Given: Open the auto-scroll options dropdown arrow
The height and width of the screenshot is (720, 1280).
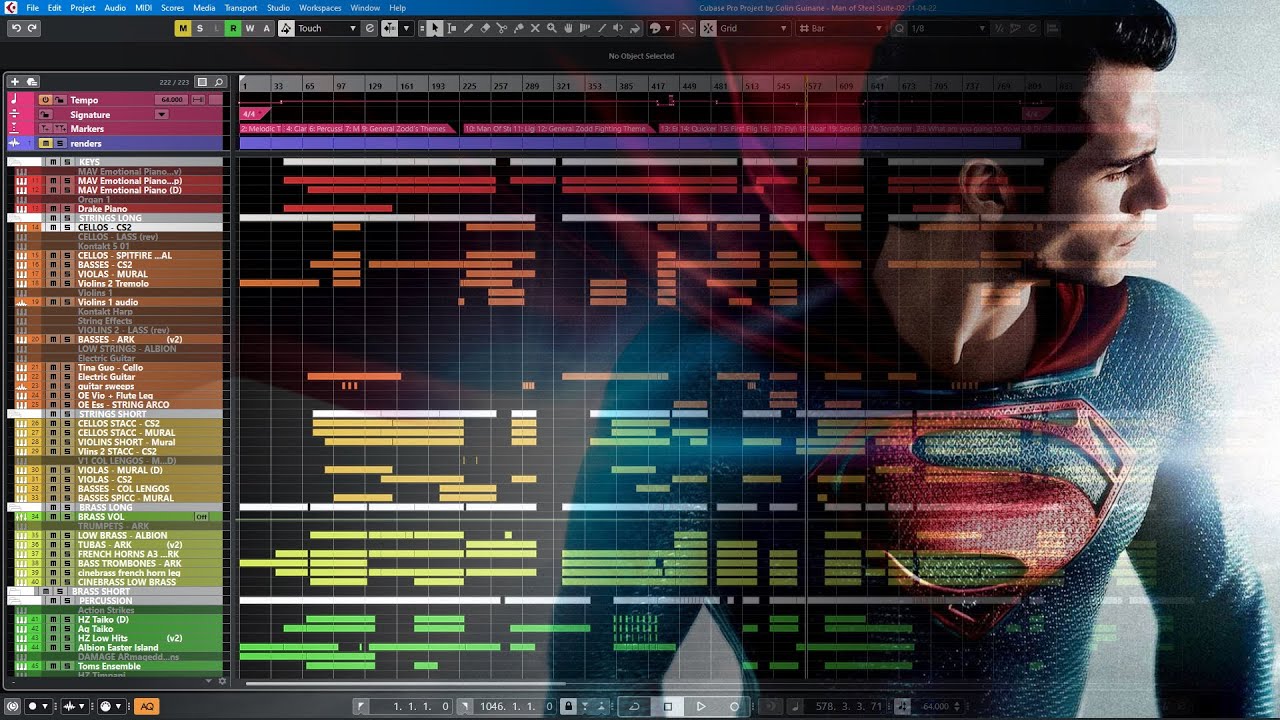Looking at the screenshot, I should point(406,28).
